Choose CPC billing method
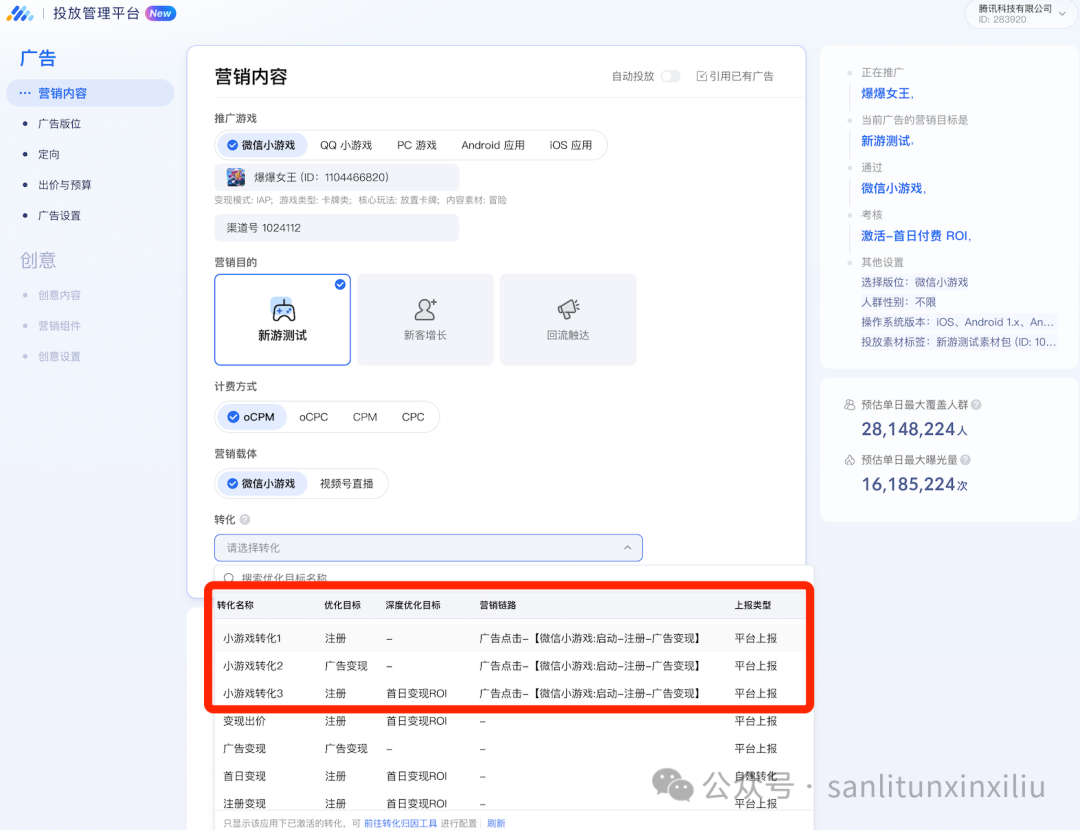The width and height of the screenshot is (1080, 830). 413,417
